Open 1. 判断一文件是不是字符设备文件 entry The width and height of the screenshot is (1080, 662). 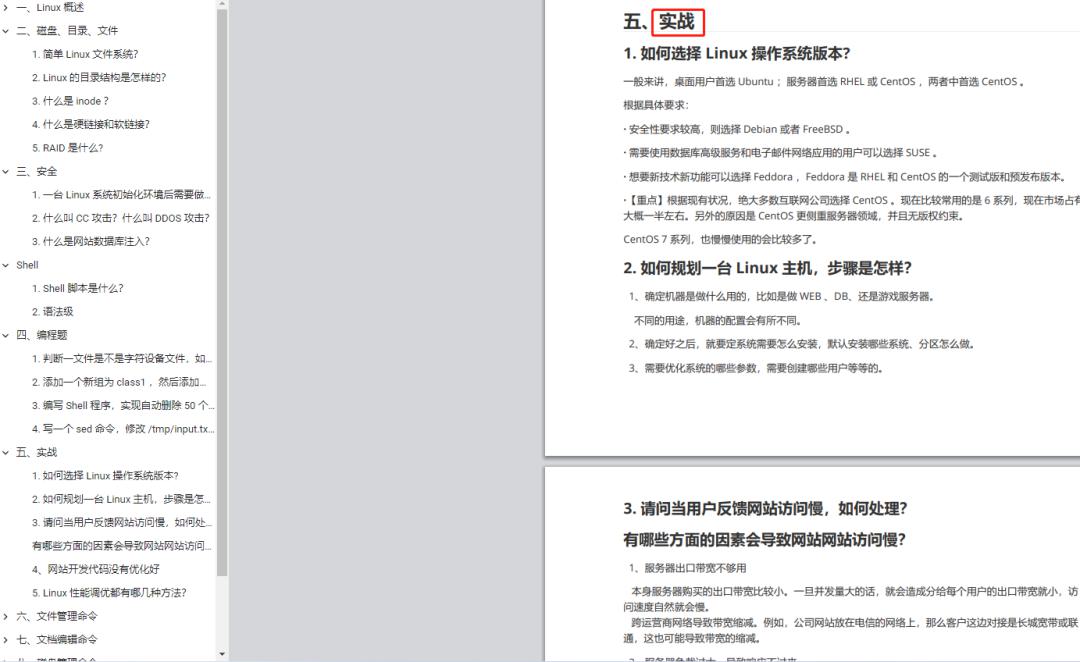(121, 359)
